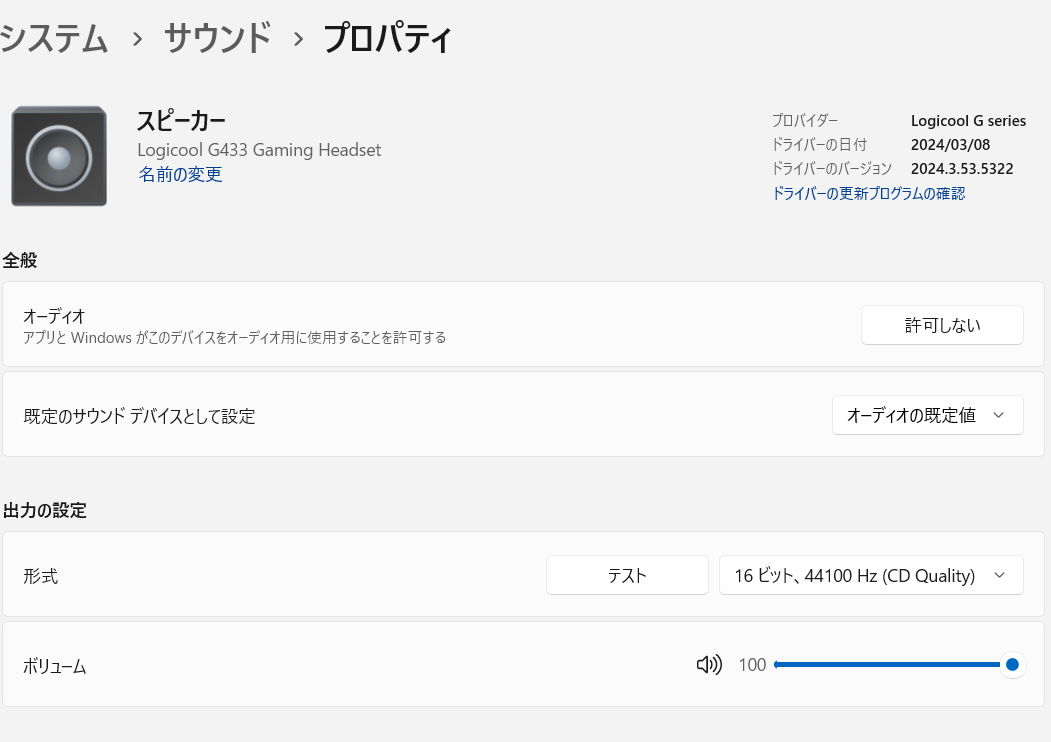
Task: Go back to システム in the breadcrumb
Action: 54,39
